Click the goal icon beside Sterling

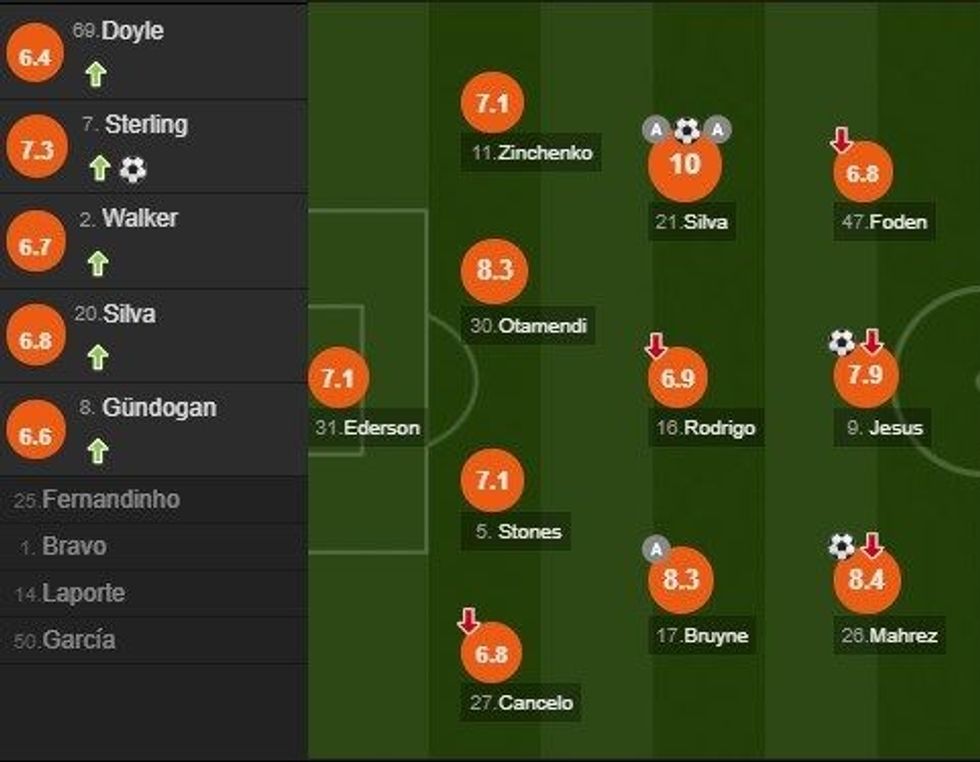pos(133,170)
